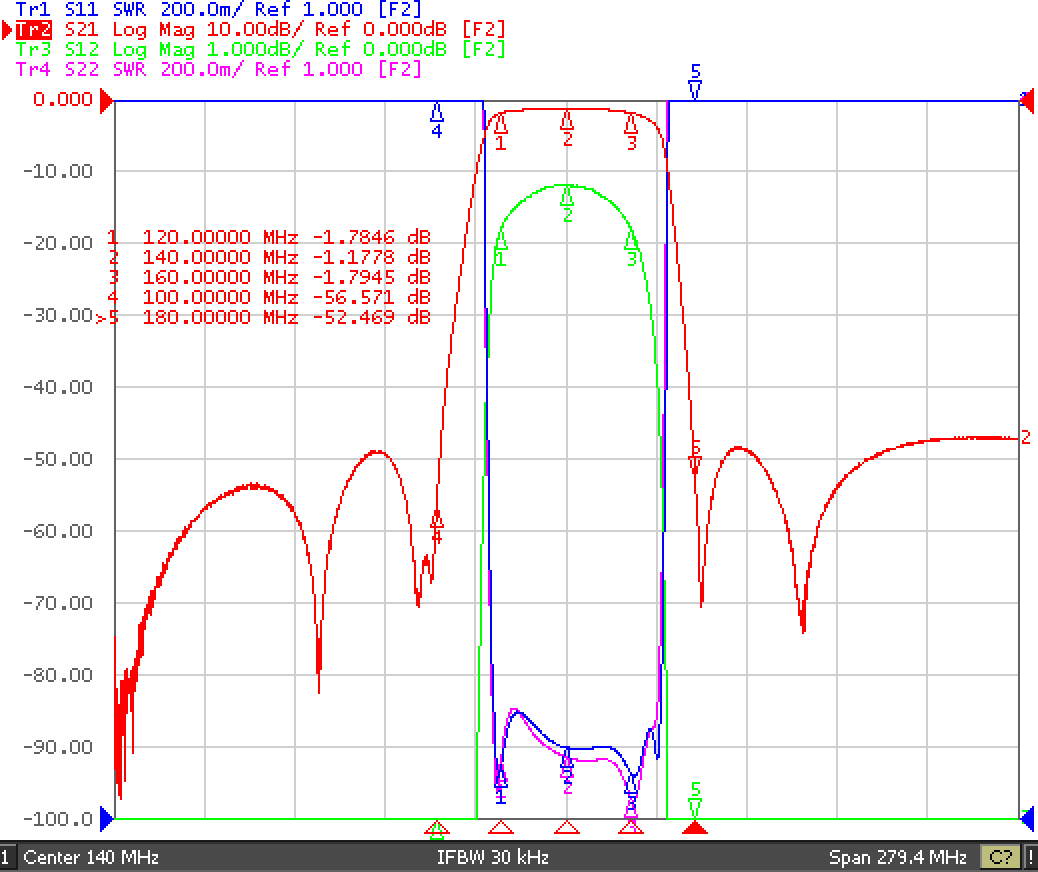Click the blue arrow at the bottom-left plot corner
The height and width of the screenshot is (872, 1038).
click(x=107, y=819)
